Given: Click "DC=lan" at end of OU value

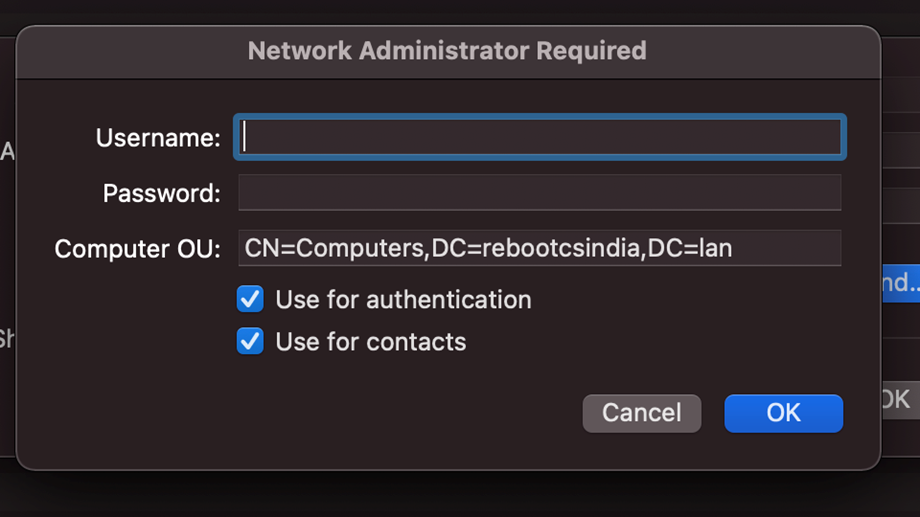Looking at the screenshot, I should 691,248.
